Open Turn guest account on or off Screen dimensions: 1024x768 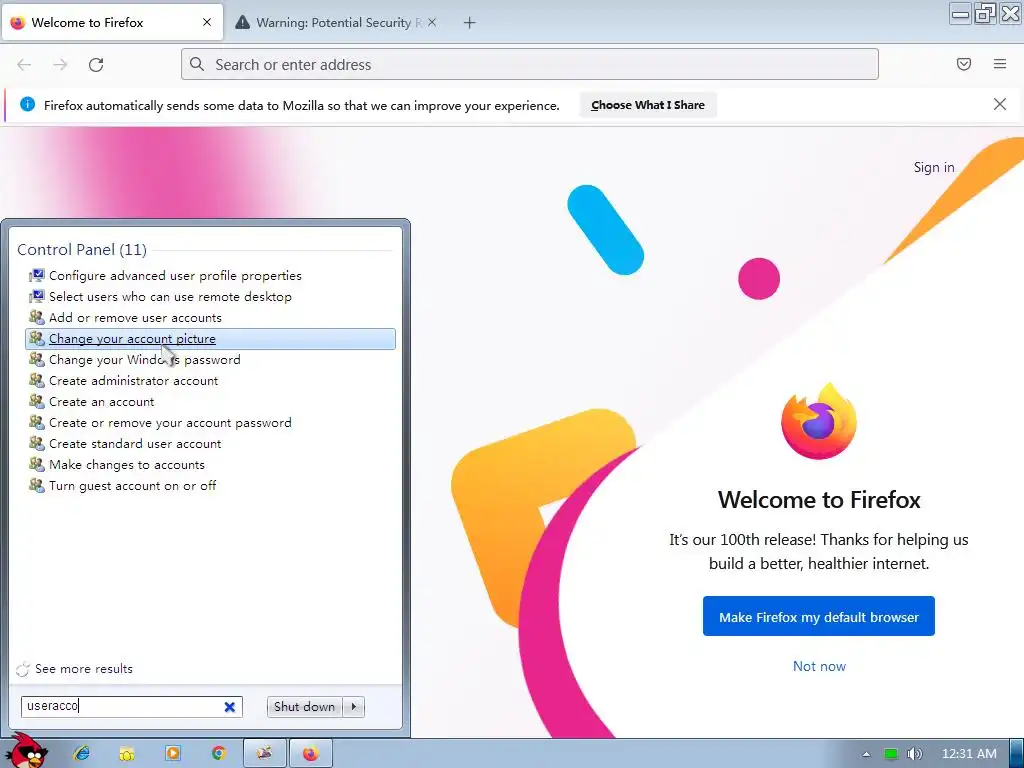pyautogui.click(x=210, y=485)
